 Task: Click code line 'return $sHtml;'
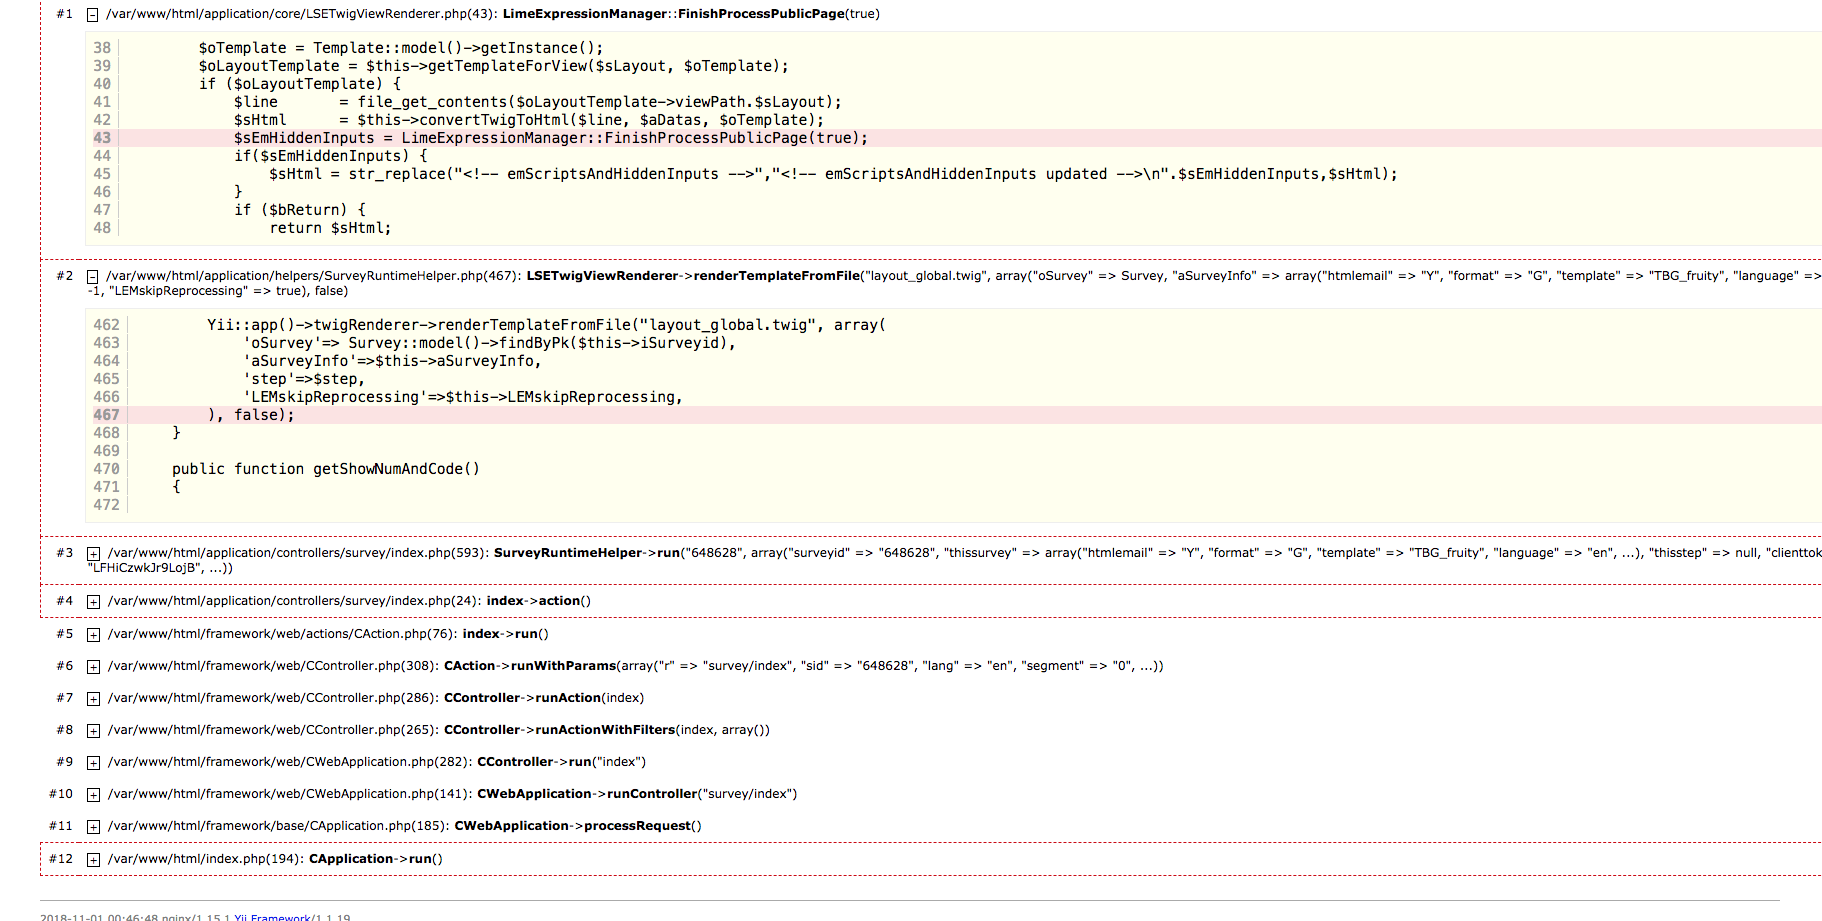(330, 228)
